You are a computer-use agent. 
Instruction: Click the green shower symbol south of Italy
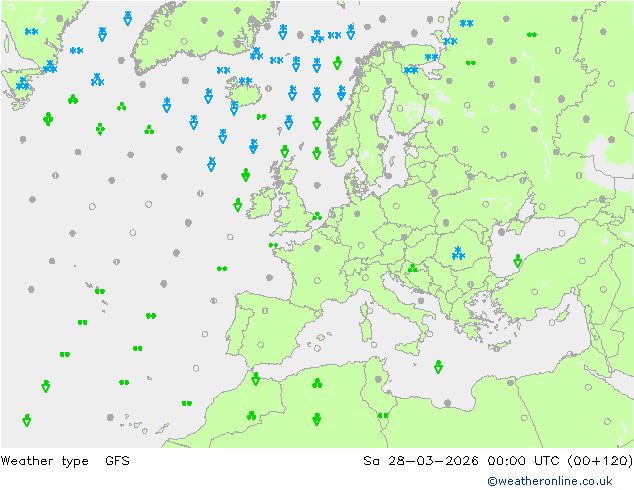[438, 367]
